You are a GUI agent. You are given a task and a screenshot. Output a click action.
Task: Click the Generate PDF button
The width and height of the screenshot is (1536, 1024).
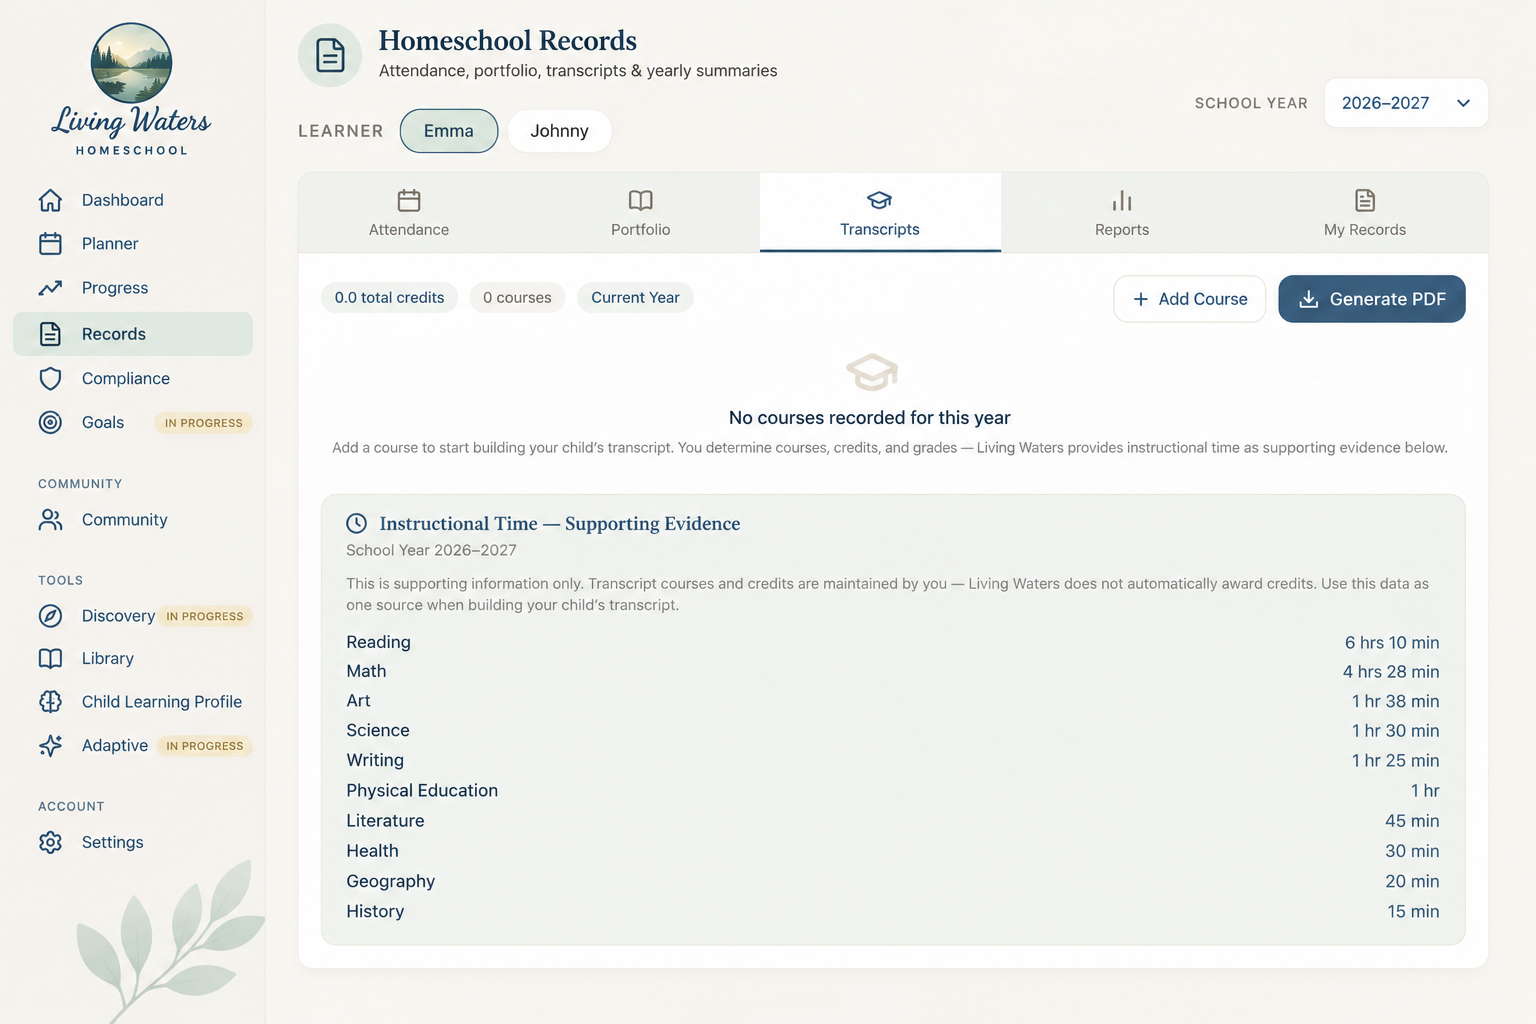click(x=1372, y=299)
